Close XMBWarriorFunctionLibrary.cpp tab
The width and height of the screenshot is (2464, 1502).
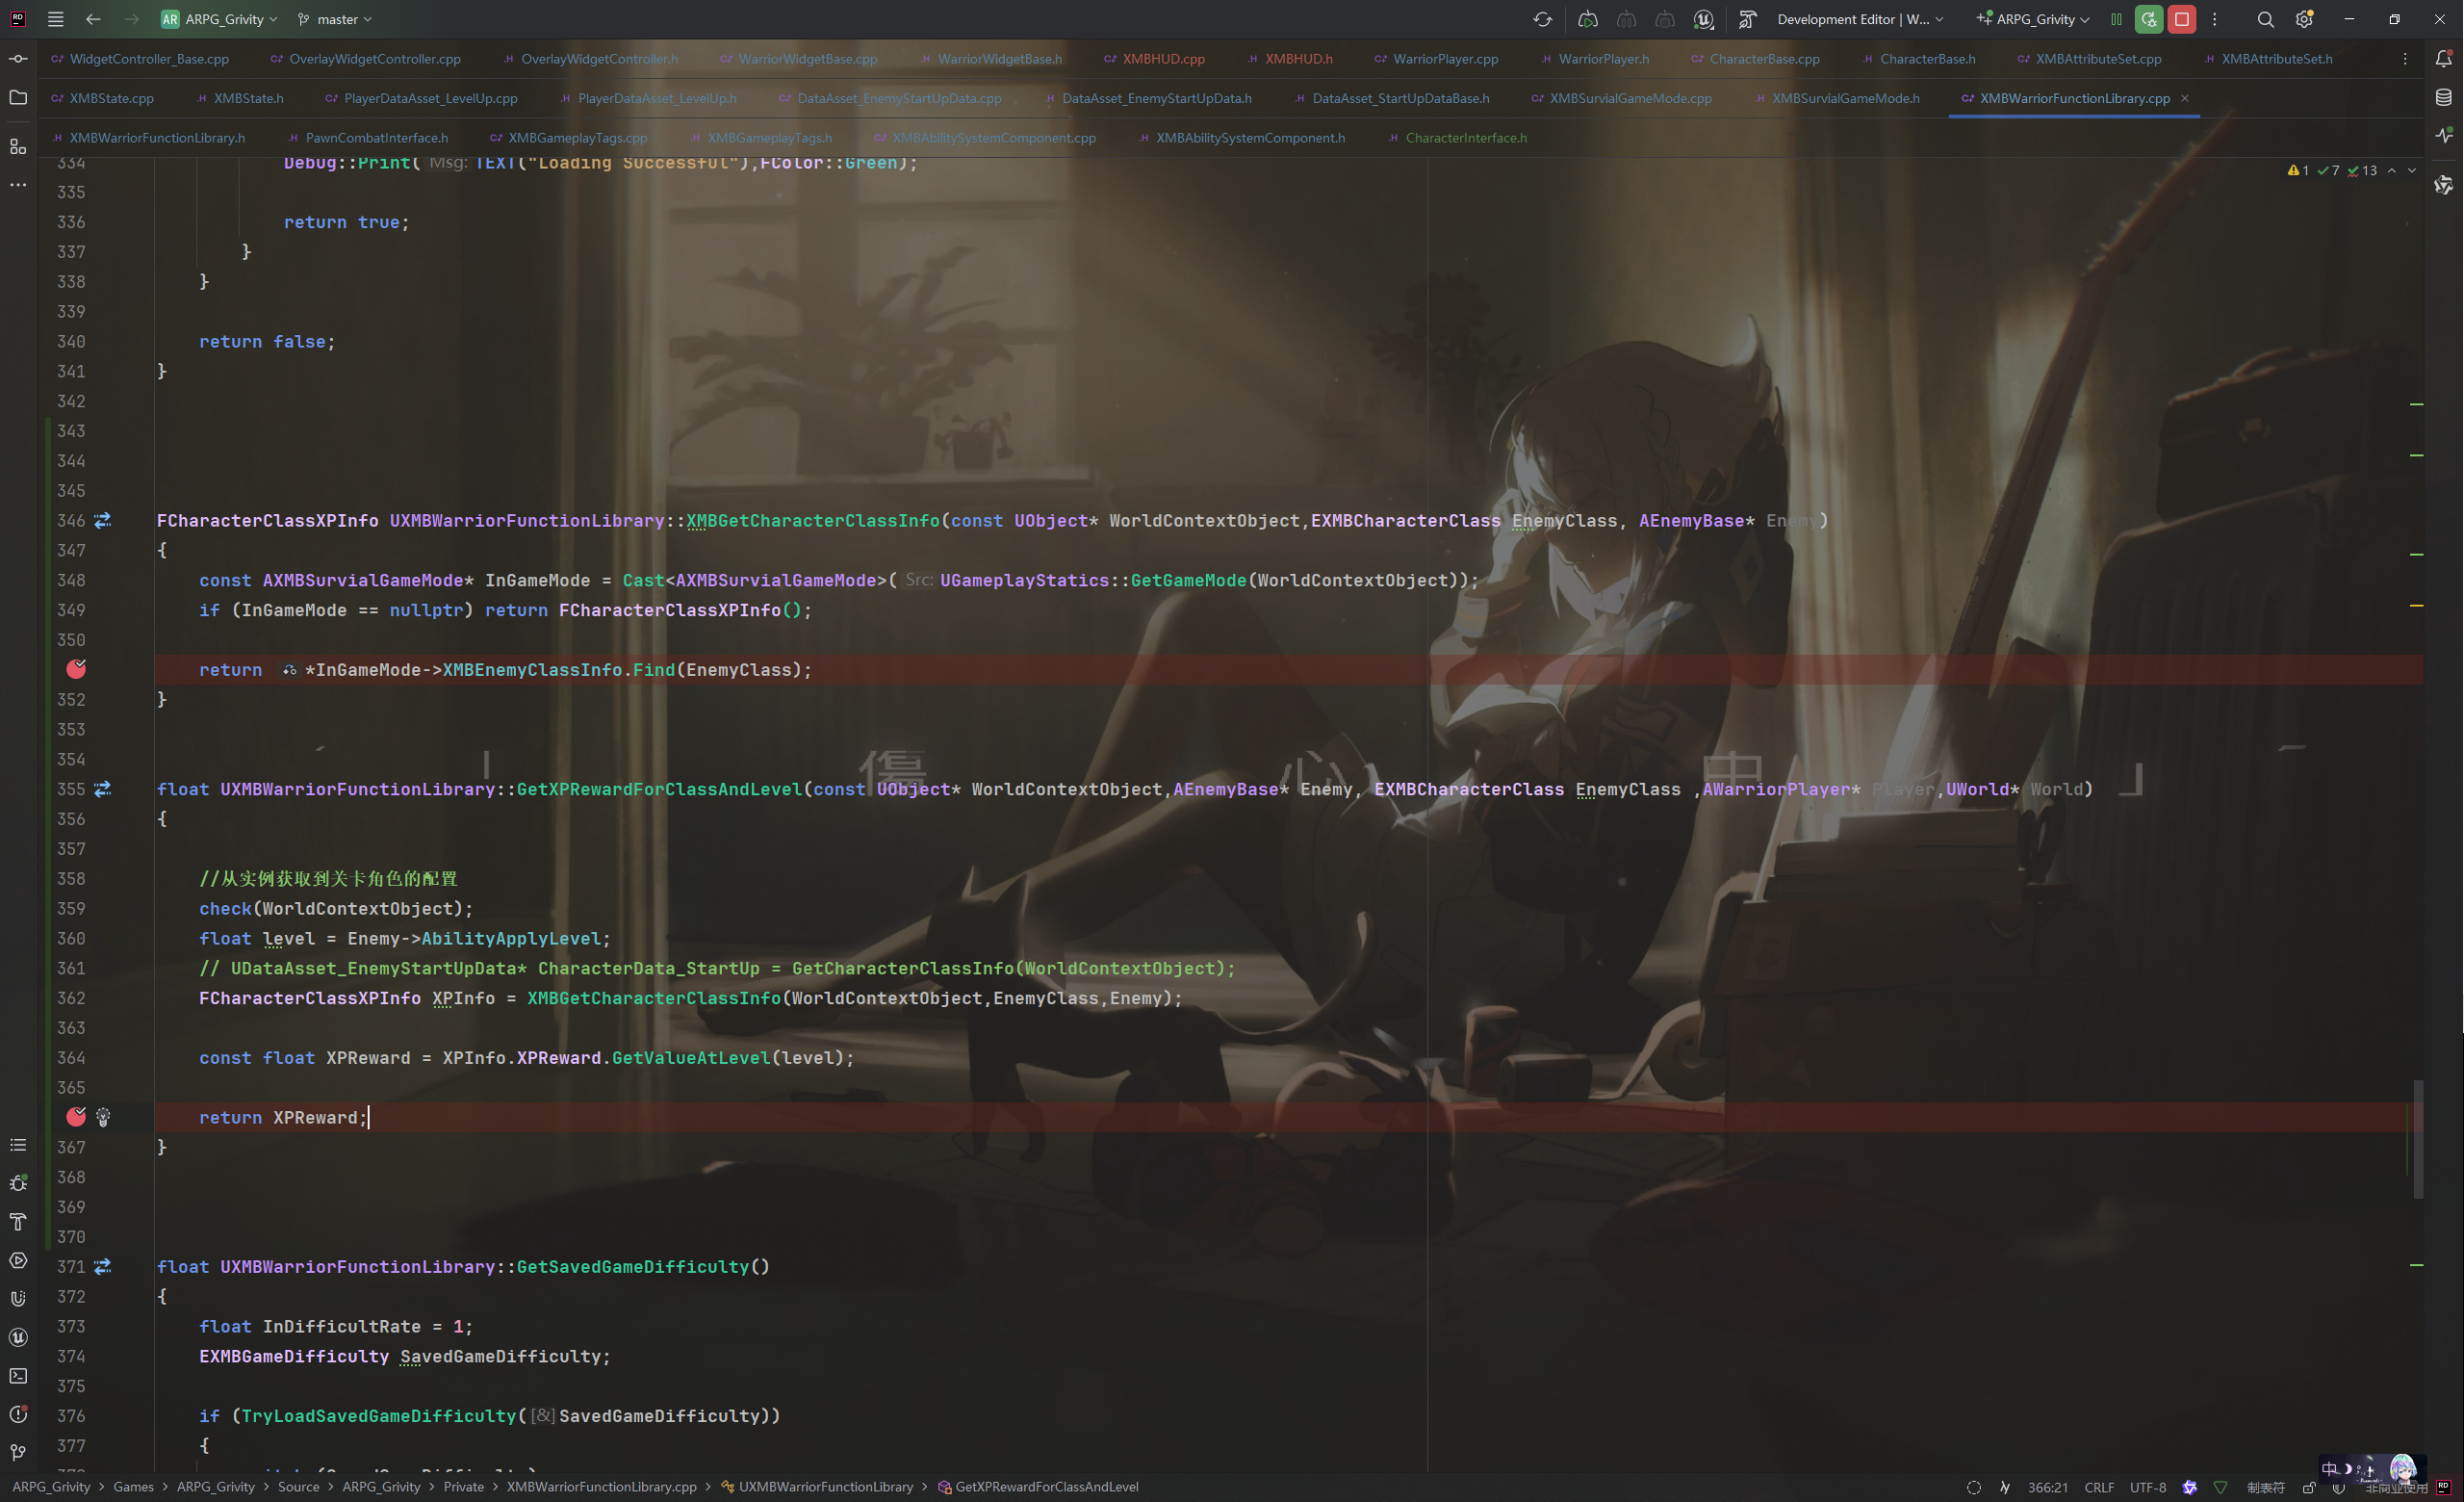coord(2184,98)
